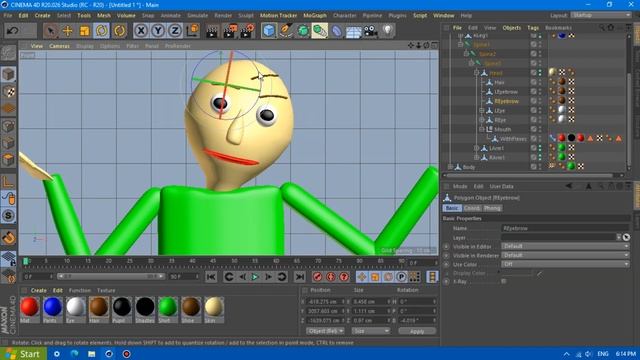Click the Record Active Objects button
This screenshot has height=360, width=640.
(x=317, y=277)
